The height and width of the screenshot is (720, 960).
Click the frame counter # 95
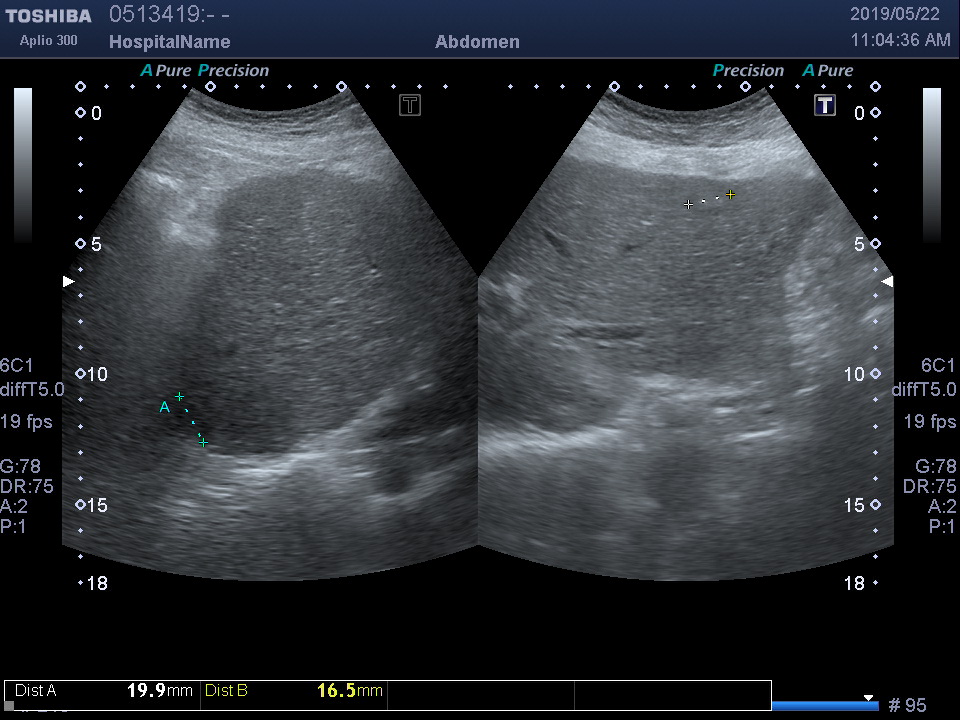[x=907, y=705]
